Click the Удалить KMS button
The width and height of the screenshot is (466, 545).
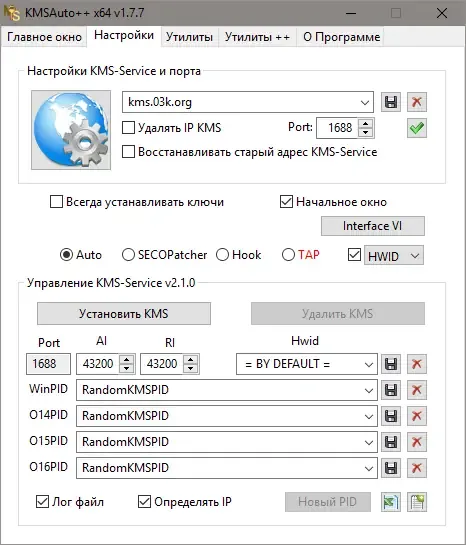point(338,314)
